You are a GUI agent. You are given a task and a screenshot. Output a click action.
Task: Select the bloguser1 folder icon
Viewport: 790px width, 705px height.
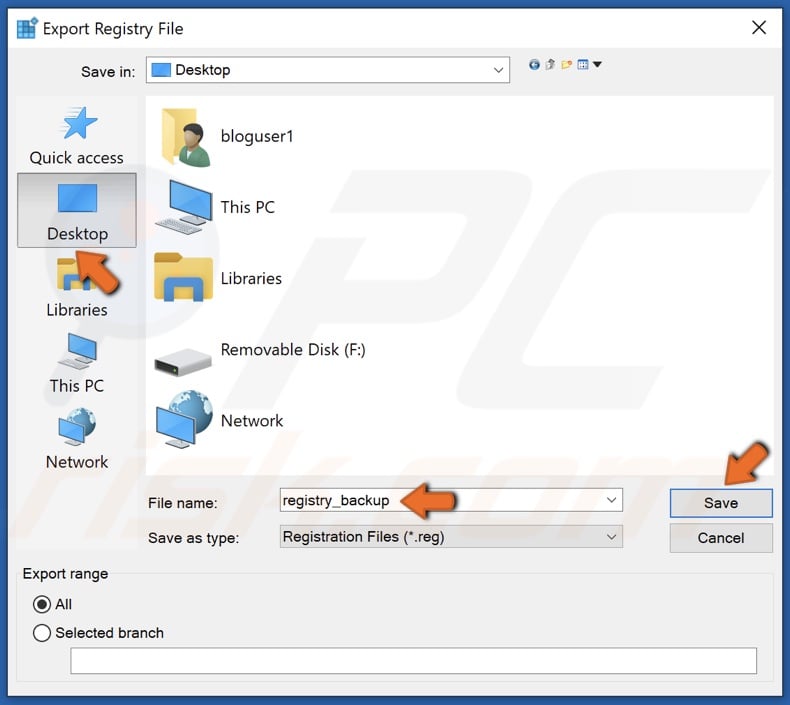click(x=184, y=137)
